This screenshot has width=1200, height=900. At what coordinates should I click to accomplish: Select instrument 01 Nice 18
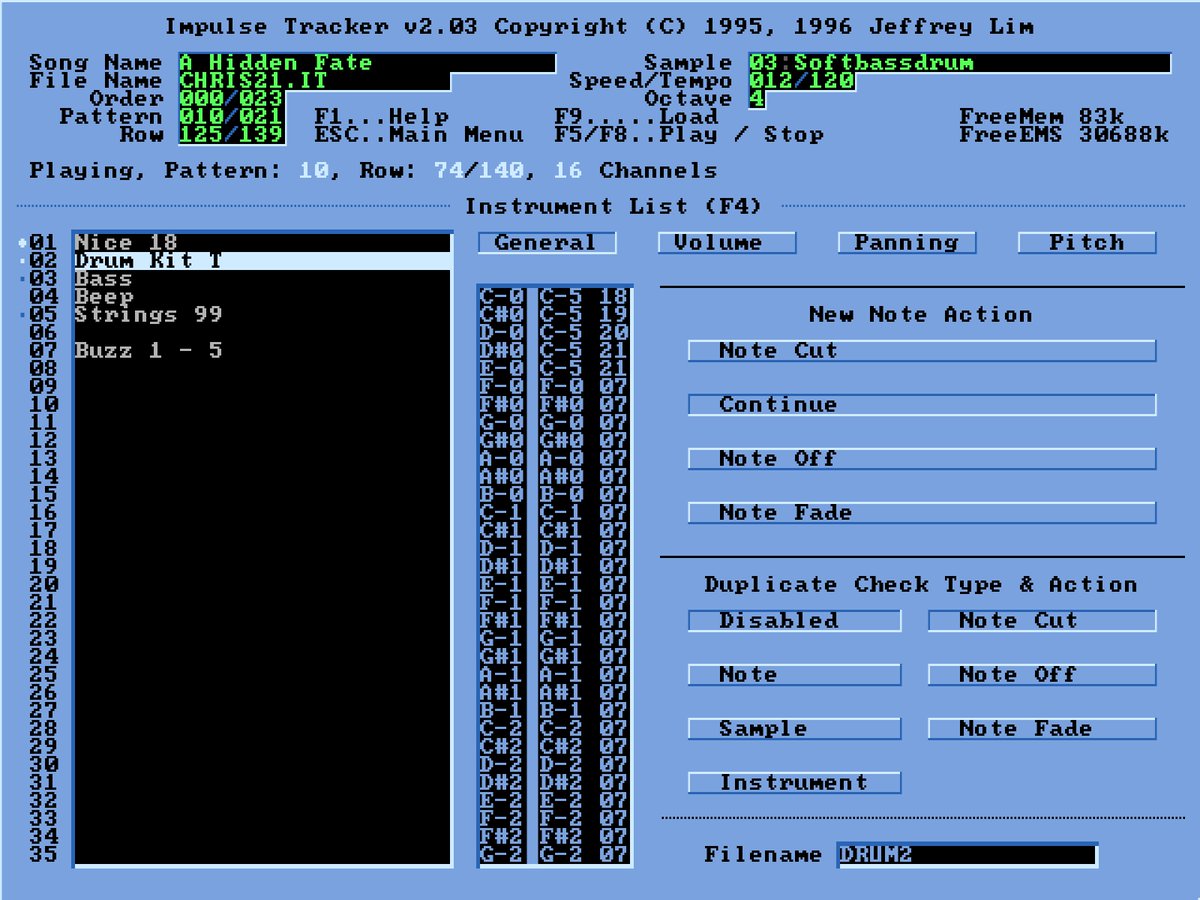pyautogui.click(x=262, y=243)
